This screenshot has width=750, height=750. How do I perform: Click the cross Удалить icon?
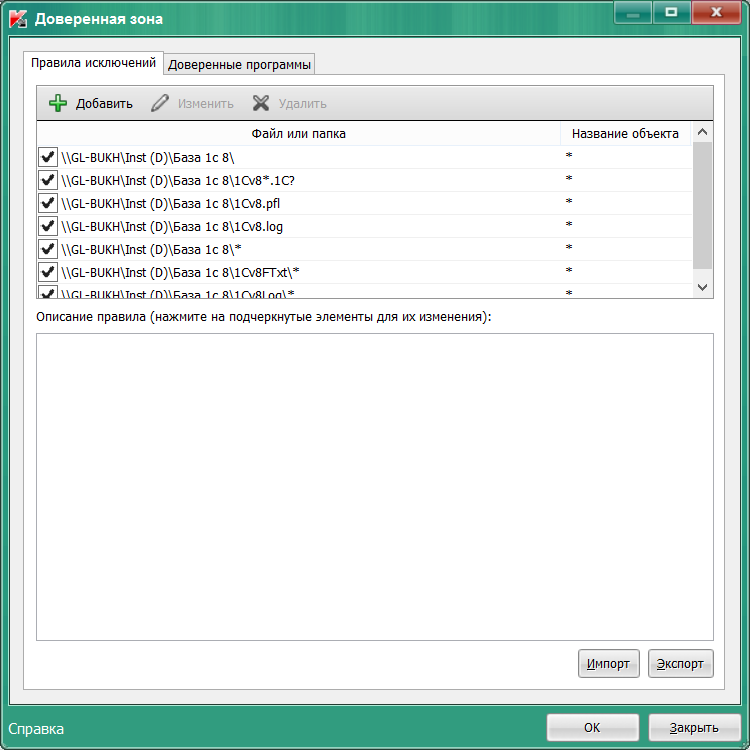[x=261, y=103]
